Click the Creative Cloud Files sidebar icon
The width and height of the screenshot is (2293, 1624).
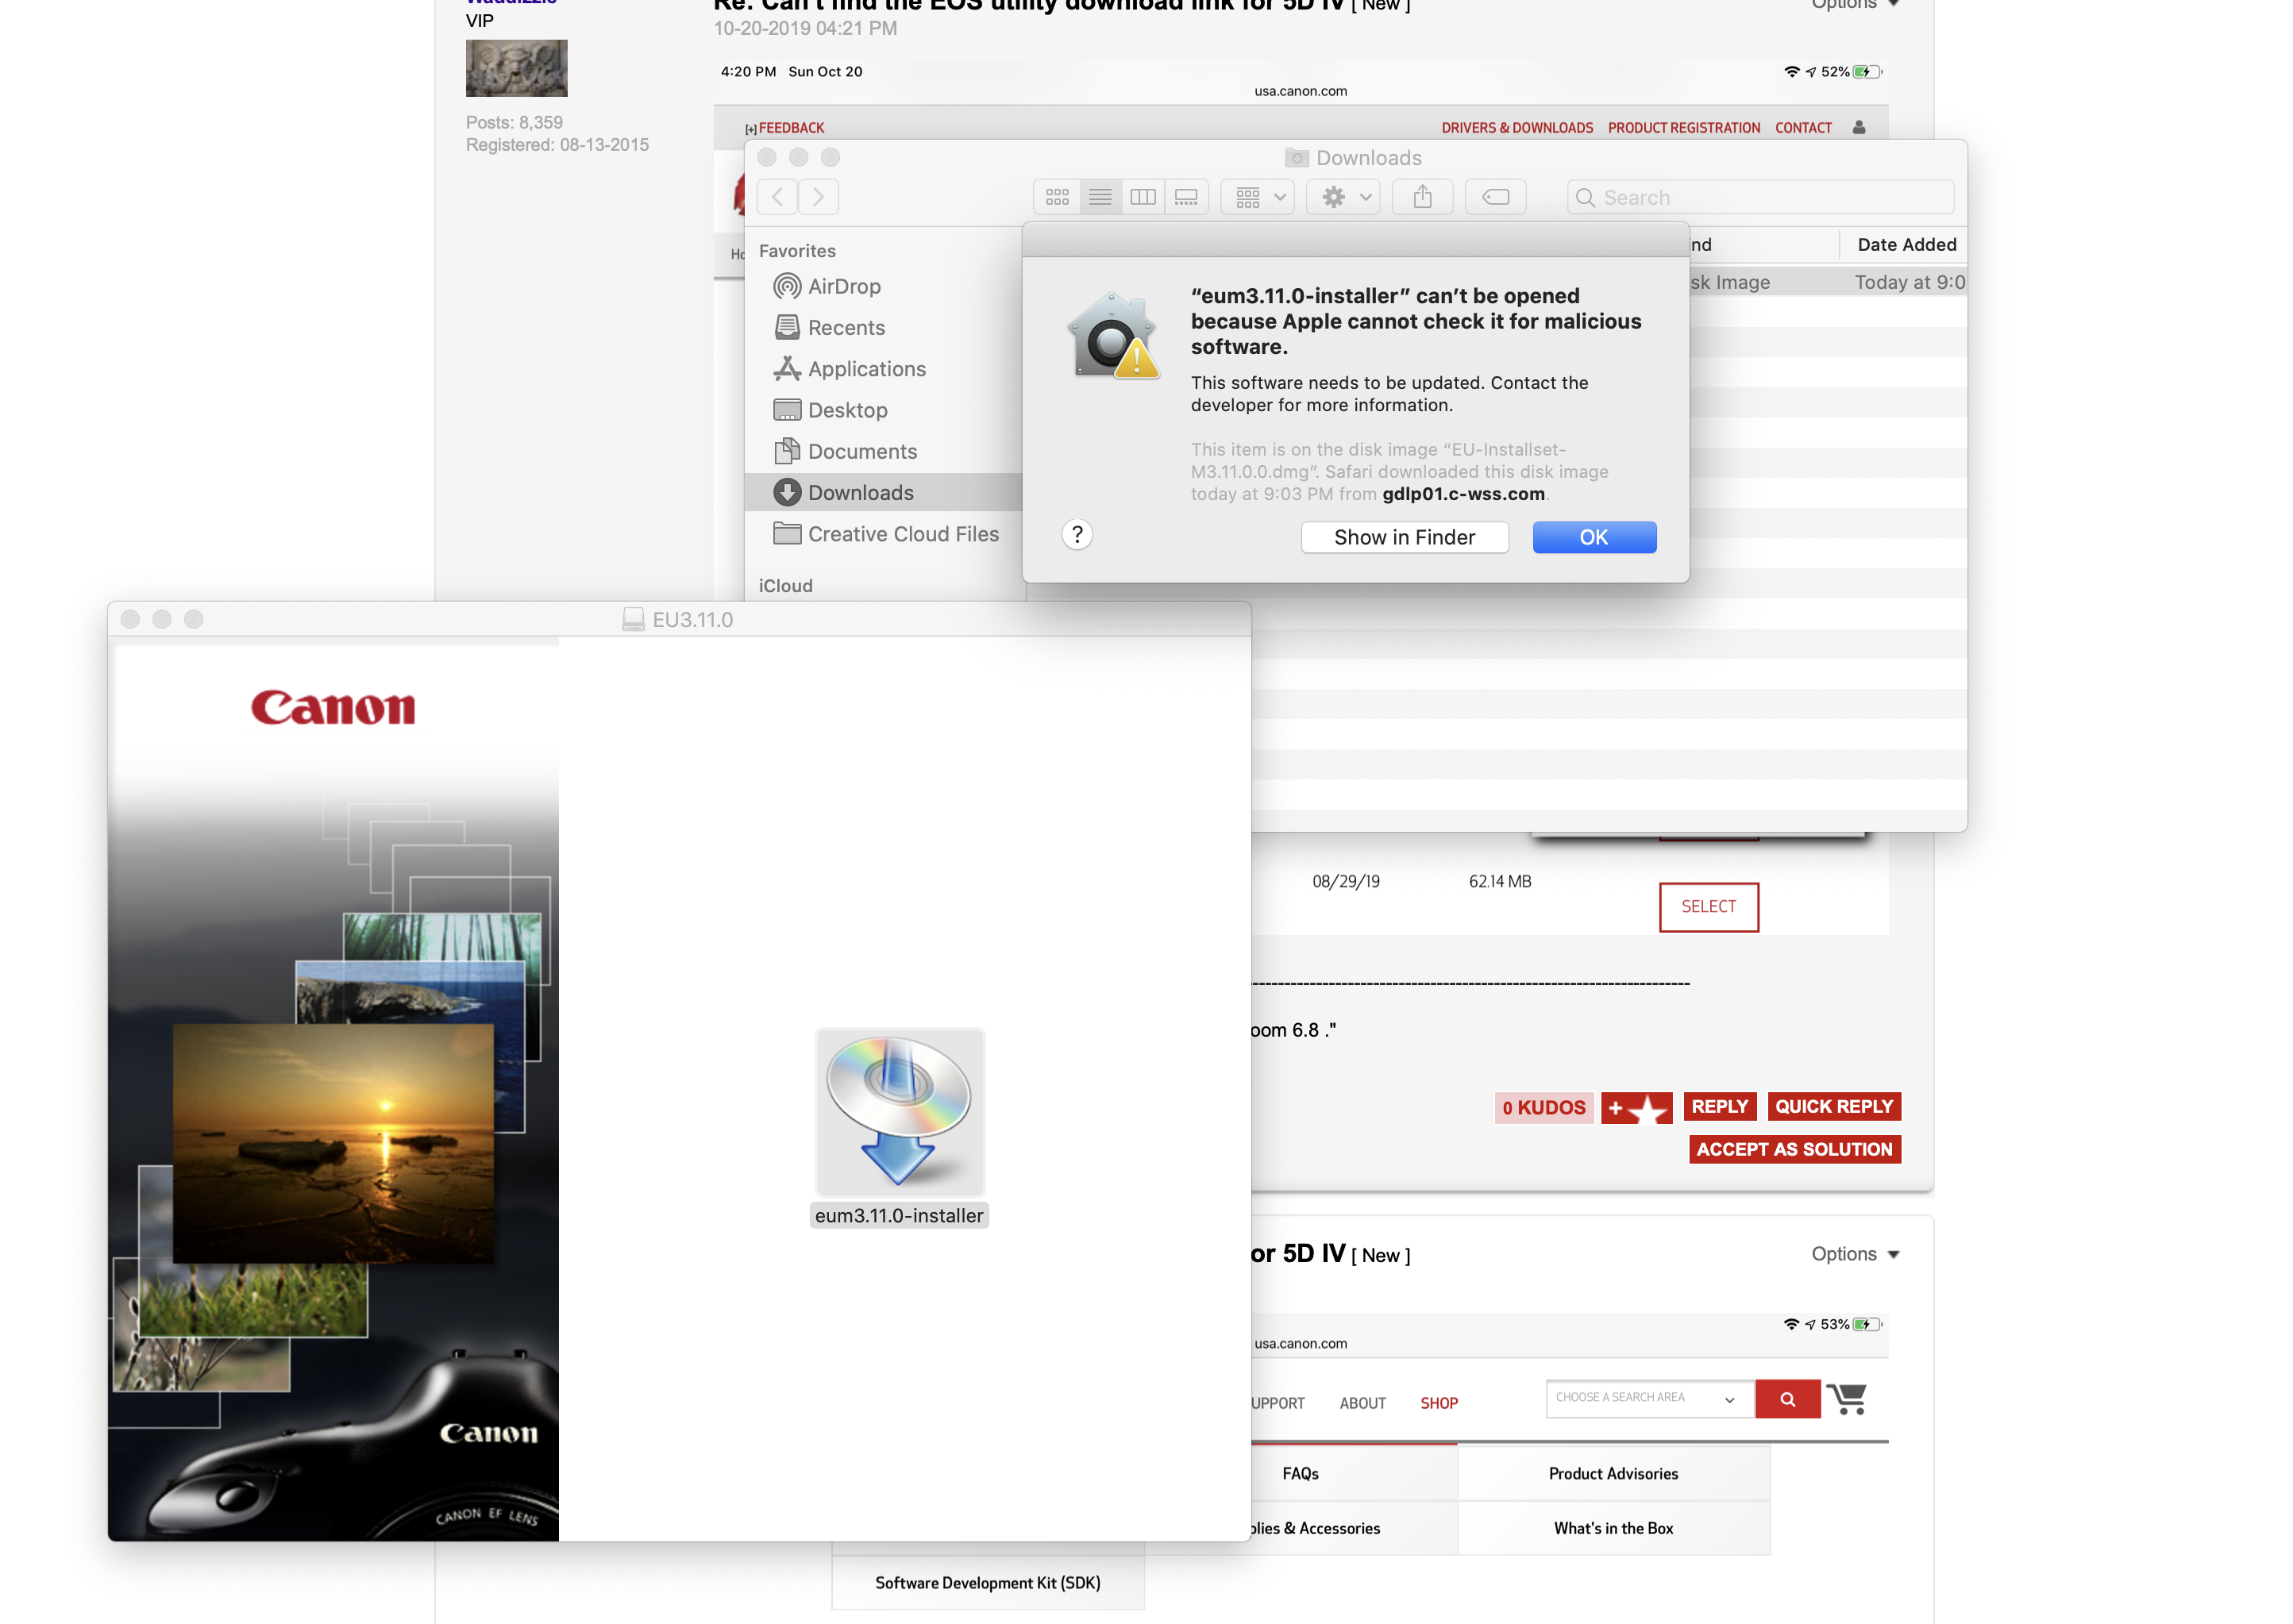click(784, 533)
